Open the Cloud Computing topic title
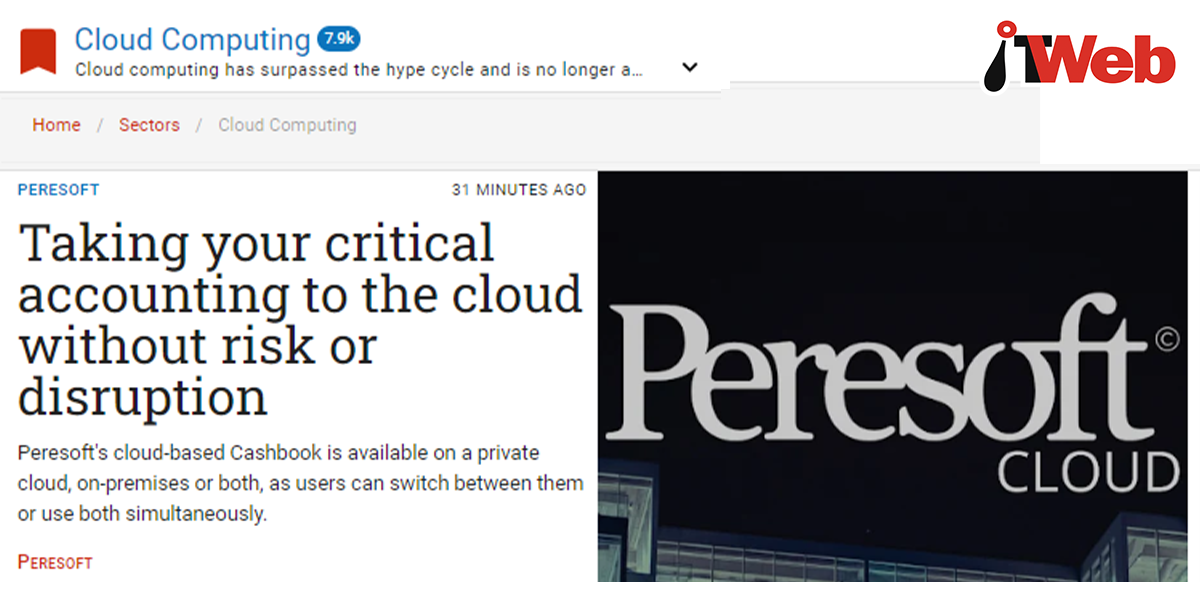This screenshot has height=600, width=1200. click(x=192, y=40)
